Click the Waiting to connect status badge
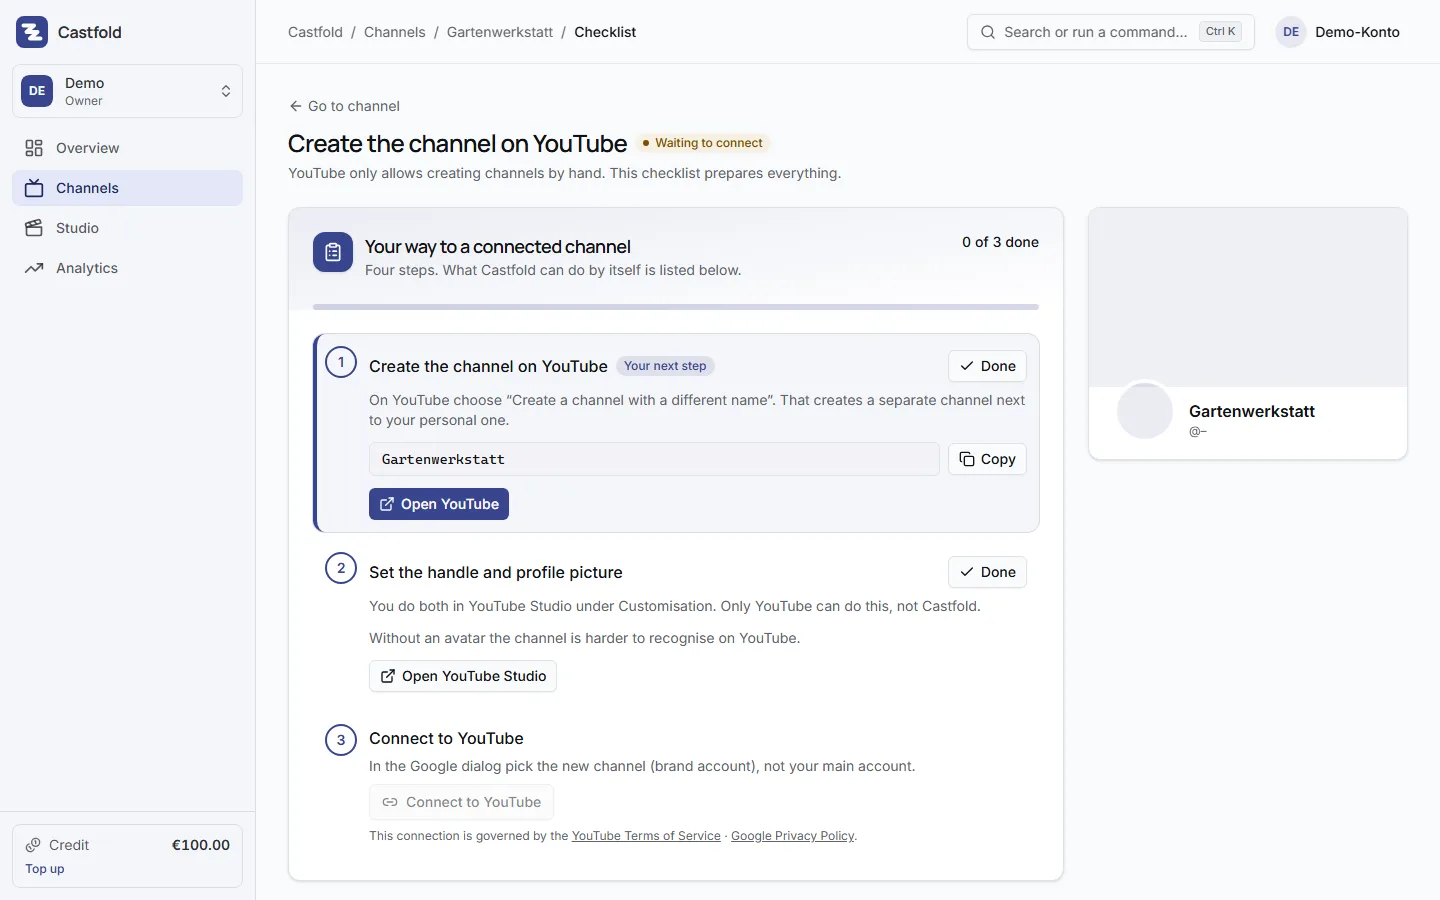The height and width of the screenshot is (900, 1440). click(704, 143)
